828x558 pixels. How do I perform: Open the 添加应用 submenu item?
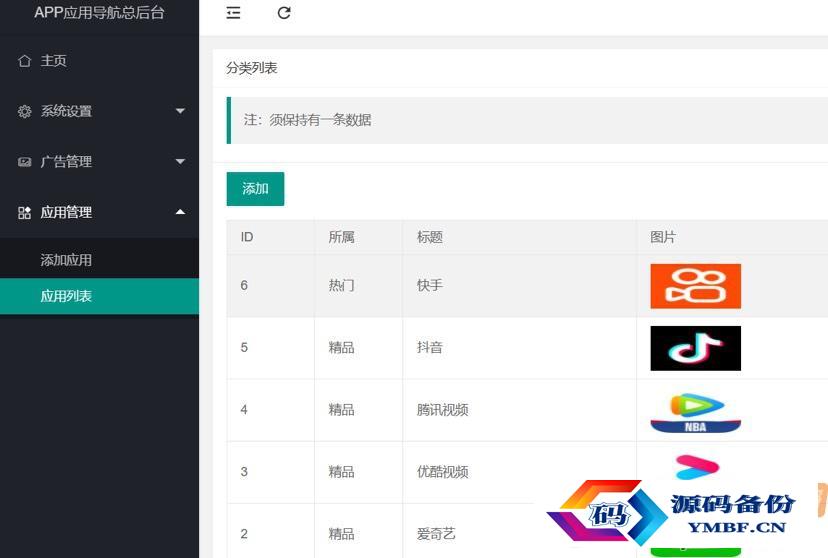click(x=99, y=260)
